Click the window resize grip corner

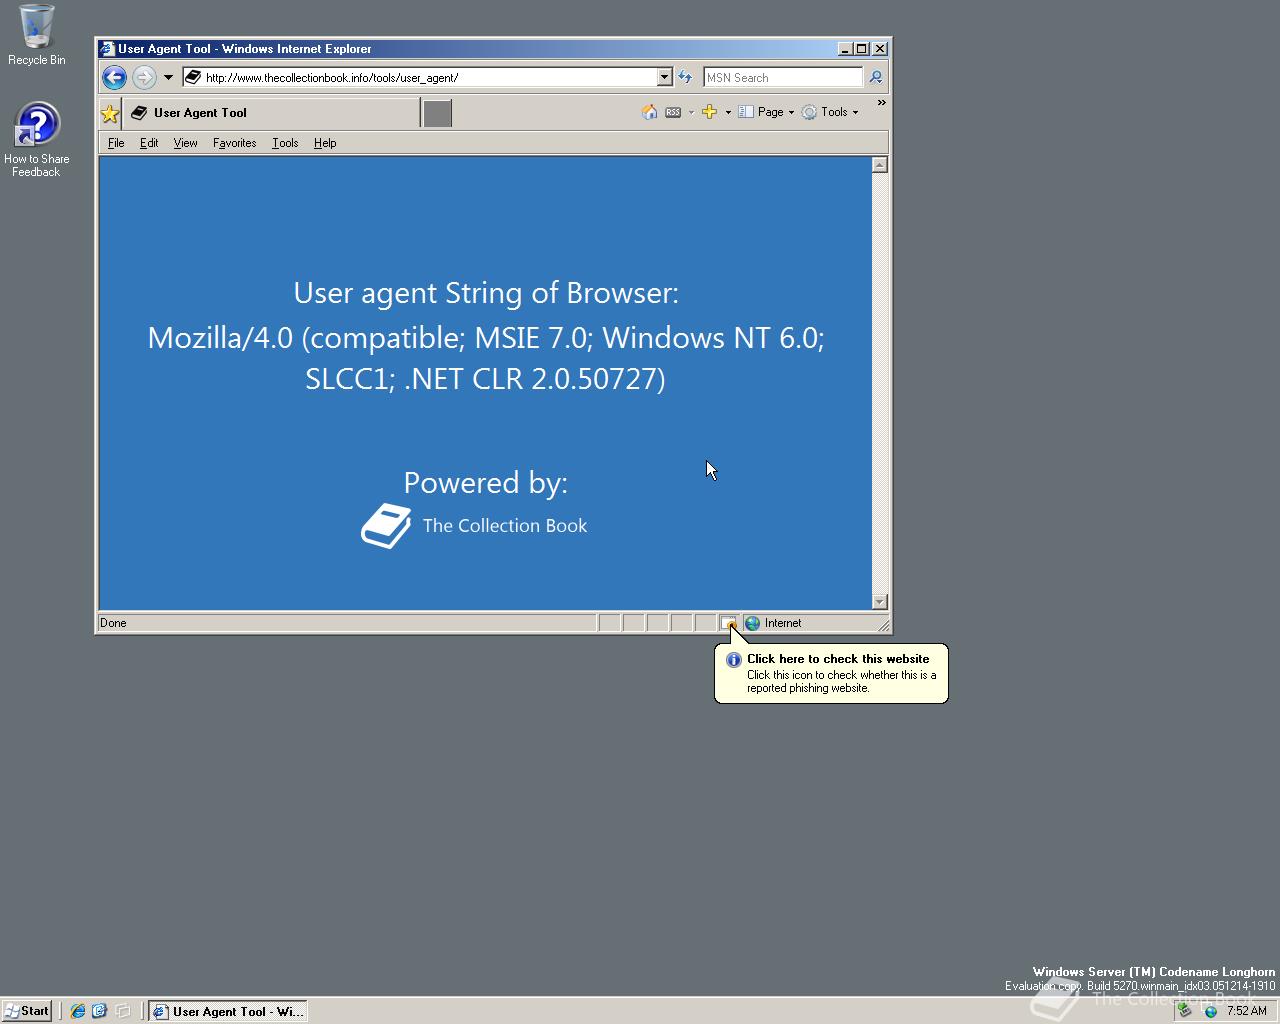click(x=883, y=625)
